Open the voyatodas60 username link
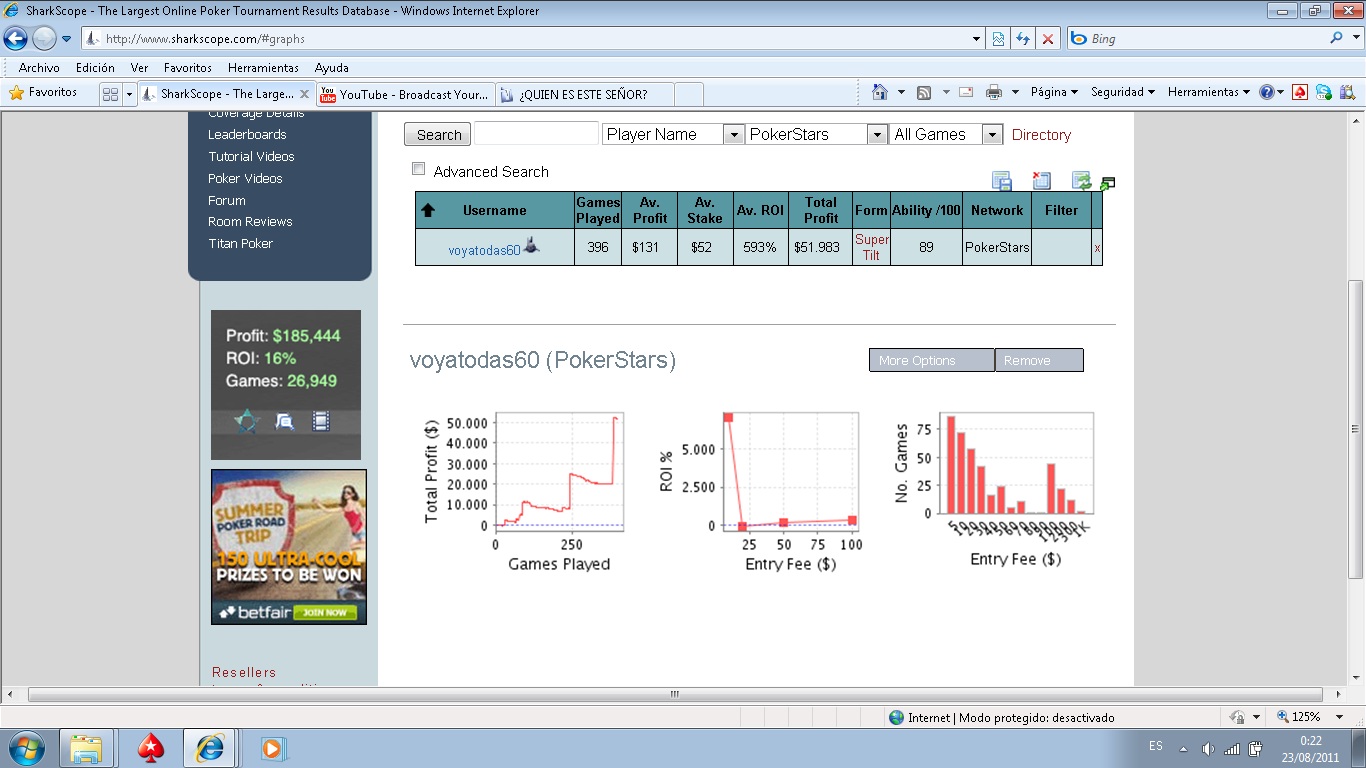The width and height of the screenshot is (1366, 768). coord(485,250)
